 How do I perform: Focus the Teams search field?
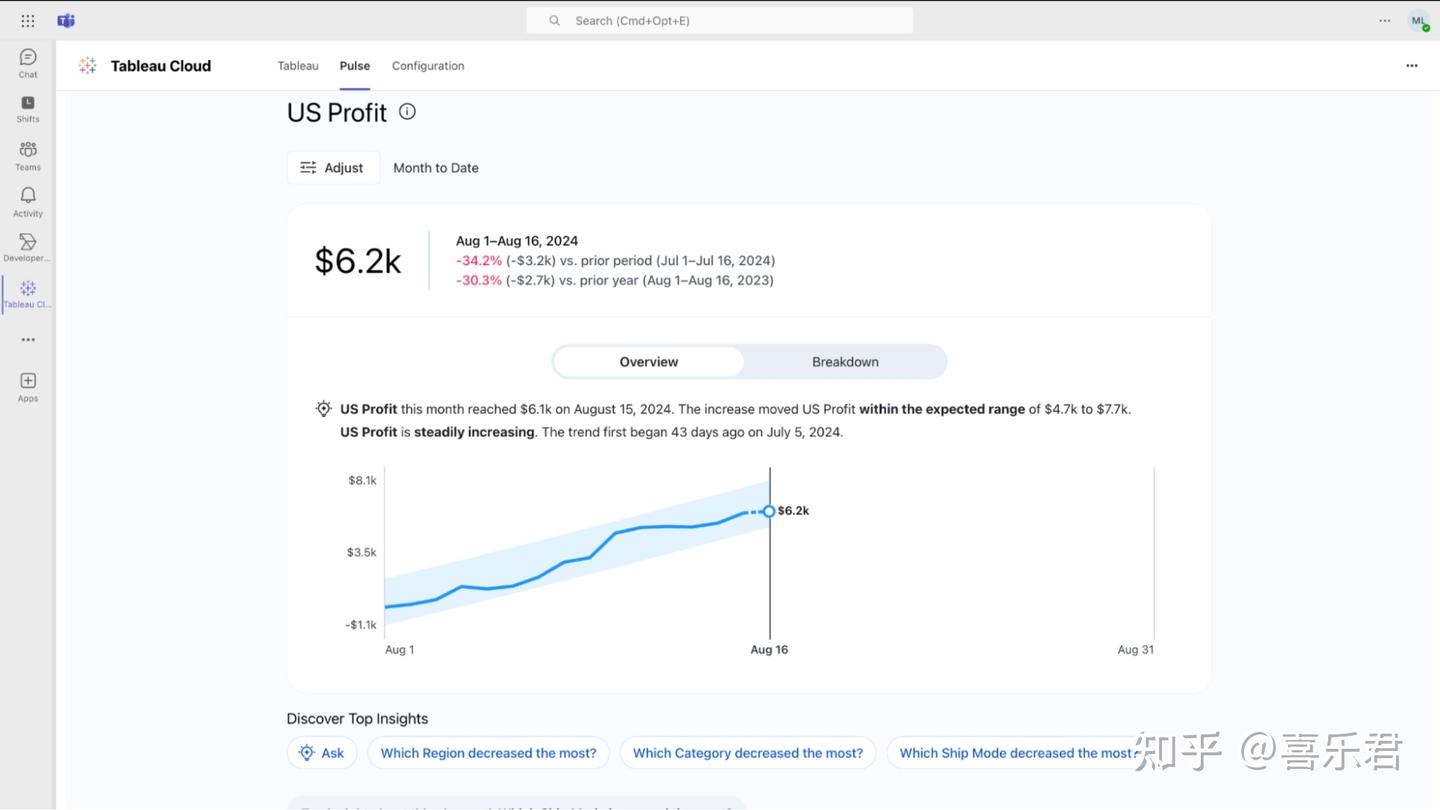[x=720, y=21]
